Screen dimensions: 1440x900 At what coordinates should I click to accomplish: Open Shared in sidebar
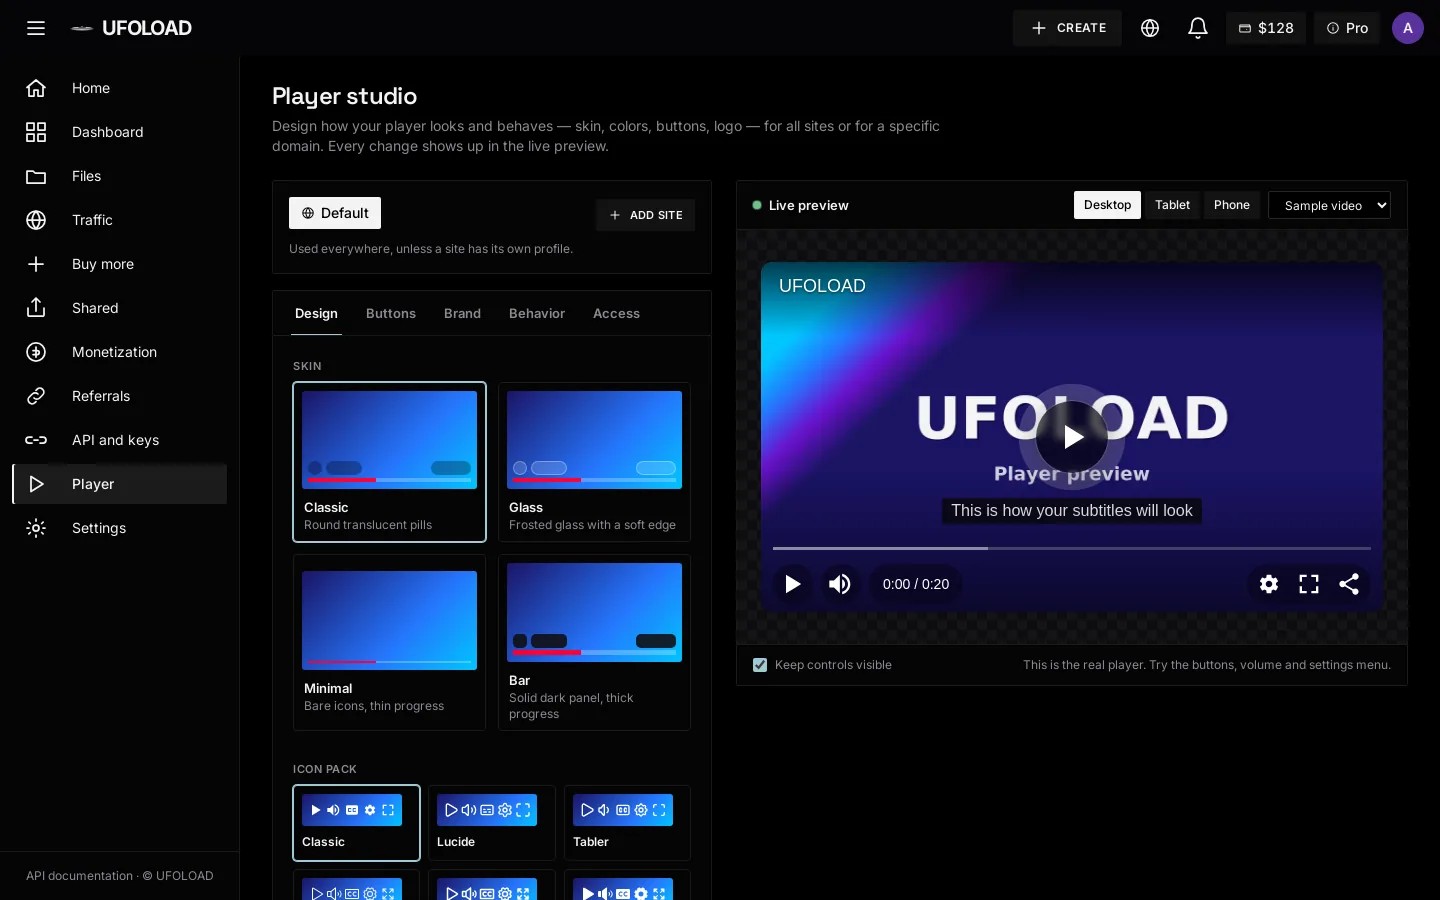click(120, 308)
